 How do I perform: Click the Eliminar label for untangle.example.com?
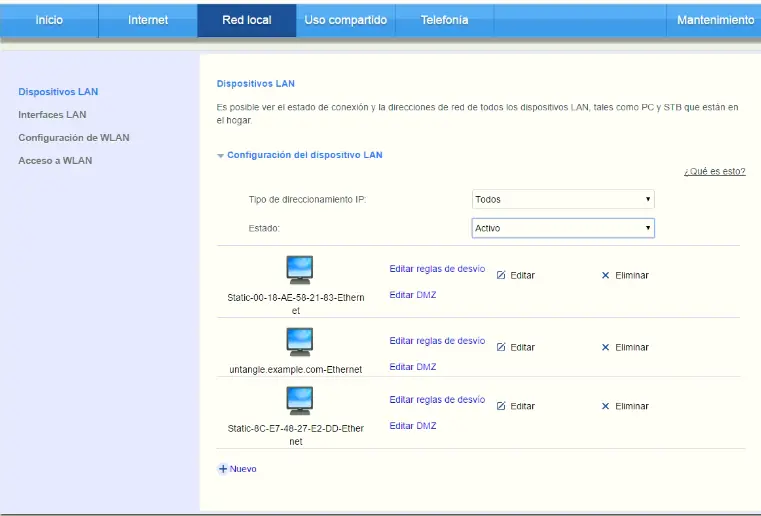[632, 347]
